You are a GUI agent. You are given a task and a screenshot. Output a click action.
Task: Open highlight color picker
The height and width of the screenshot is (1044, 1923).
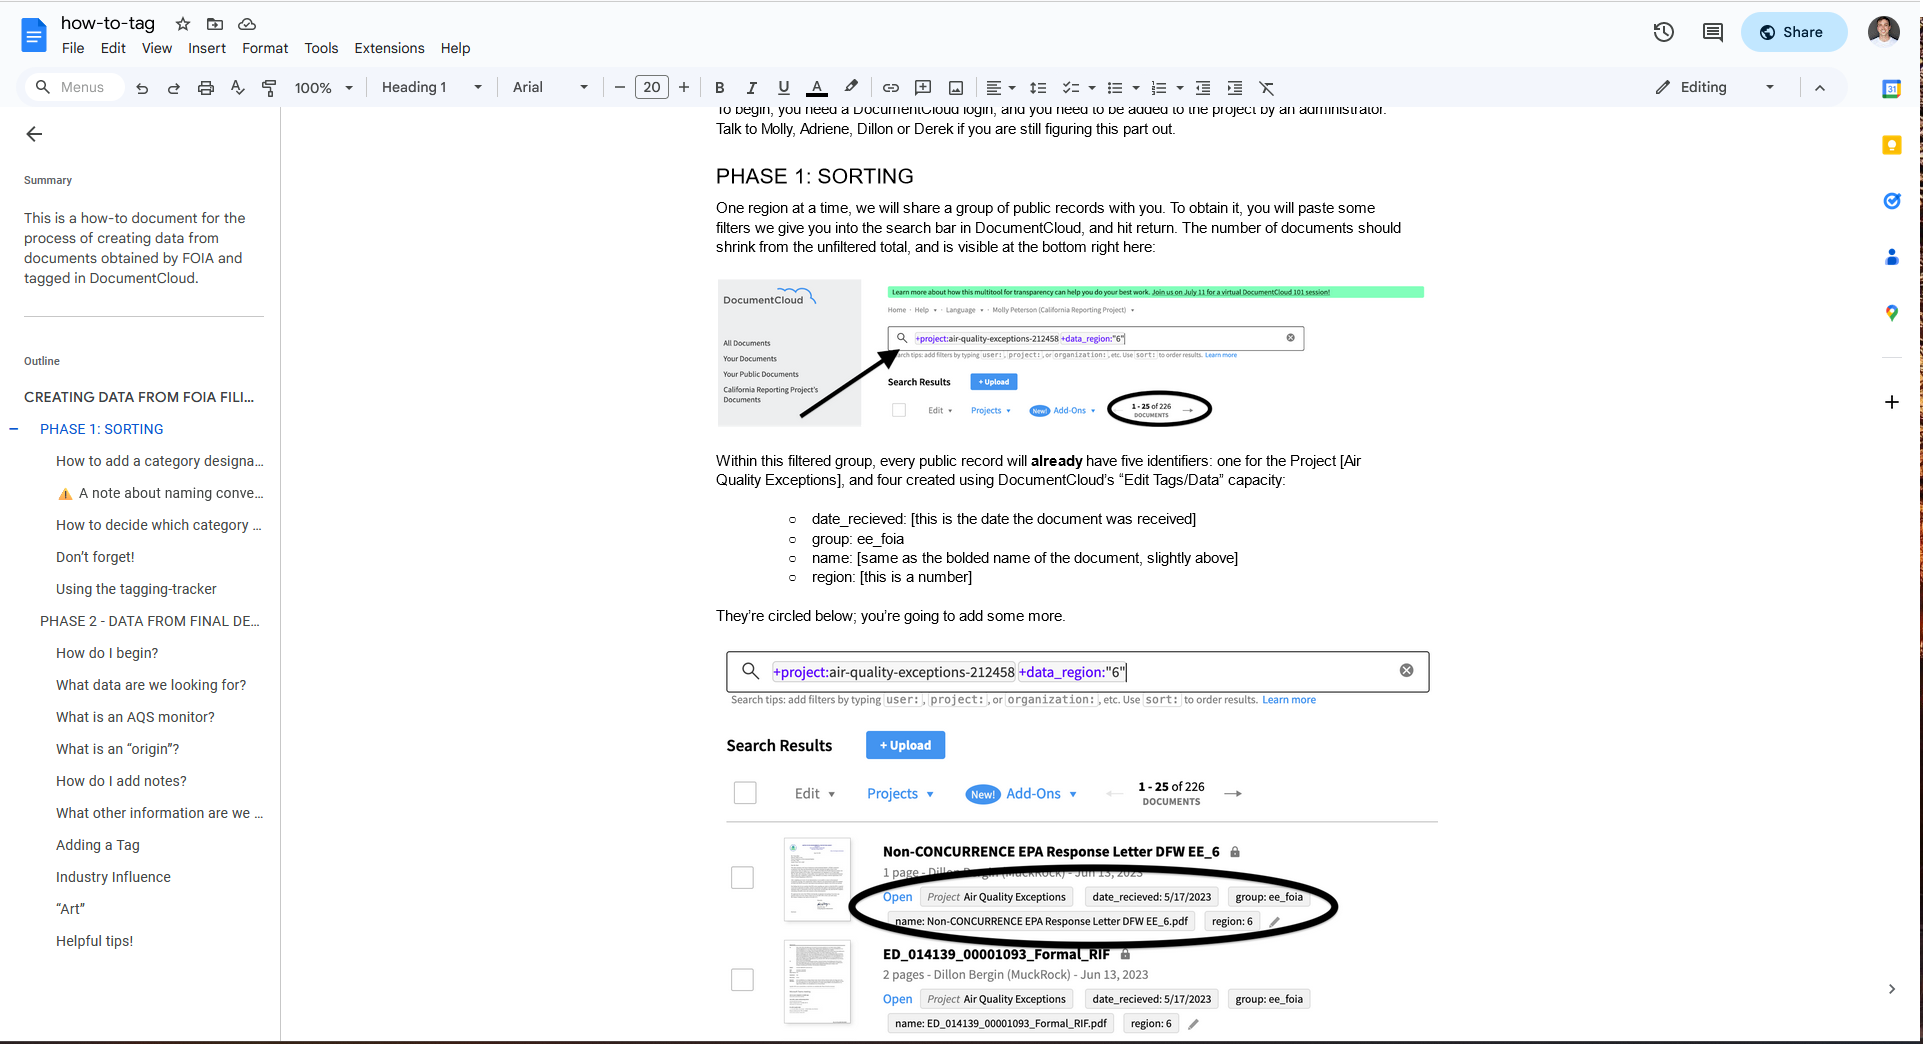pyautogui.click(x=851, y=88)
